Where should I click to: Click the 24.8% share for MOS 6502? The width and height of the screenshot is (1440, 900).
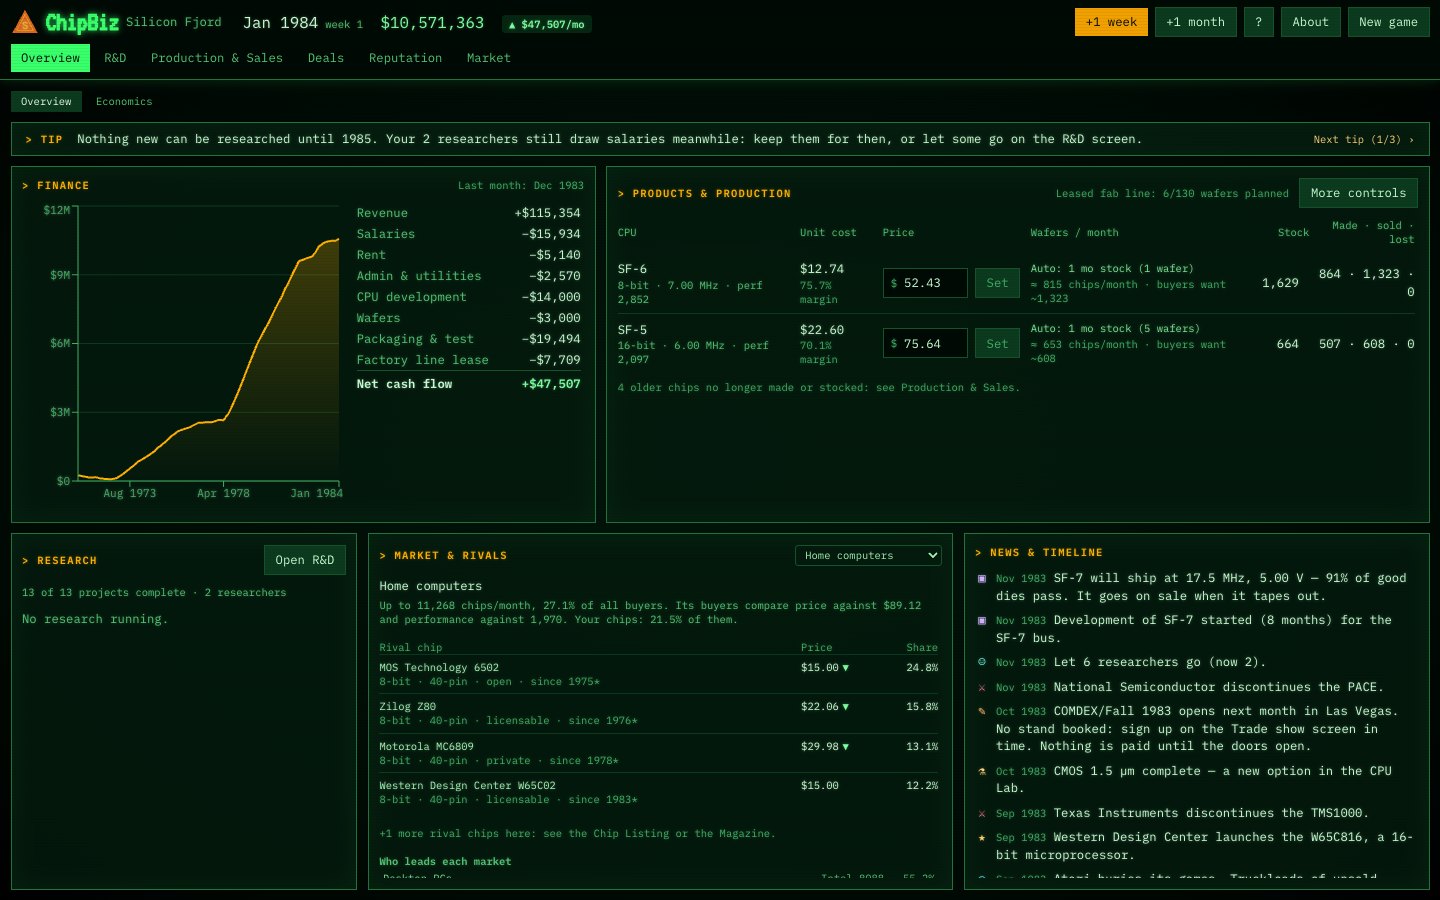(922, 668)
